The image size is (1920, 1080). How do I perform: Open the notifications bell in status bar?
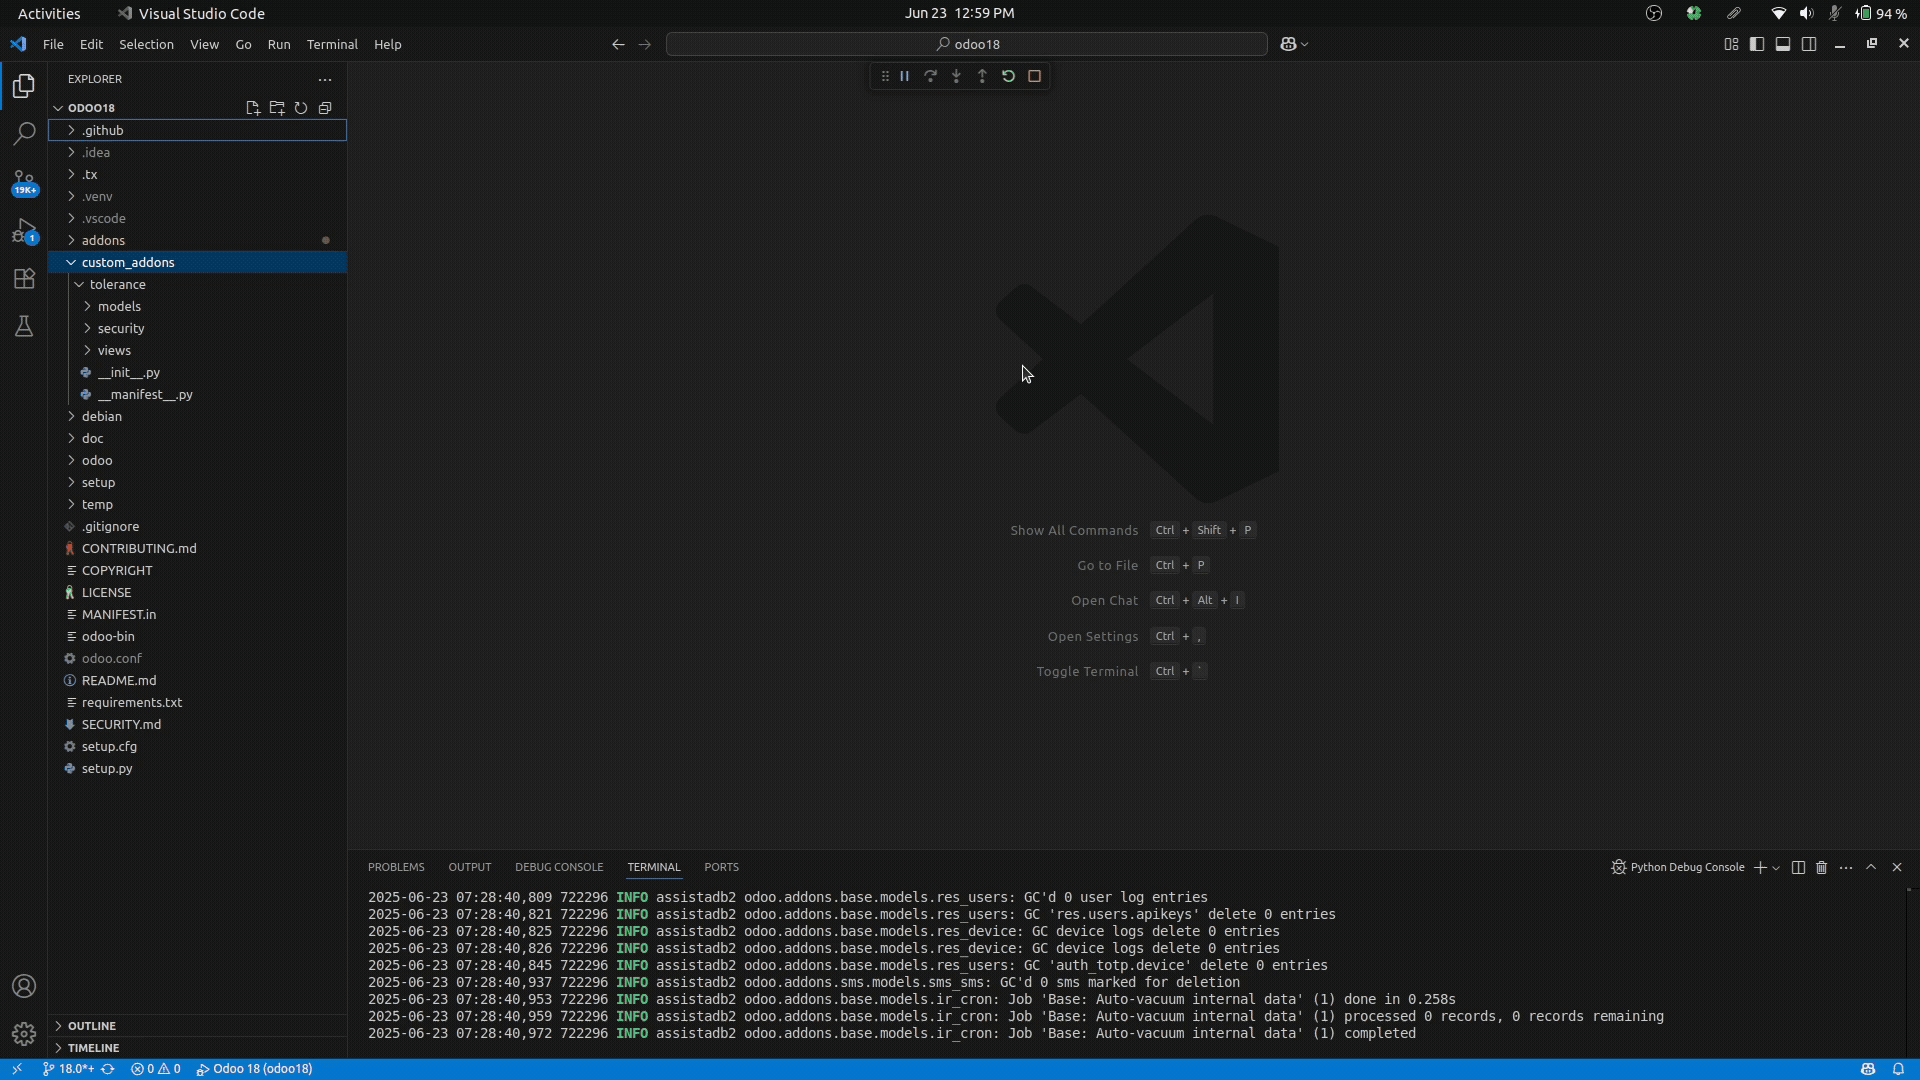1898,1069
